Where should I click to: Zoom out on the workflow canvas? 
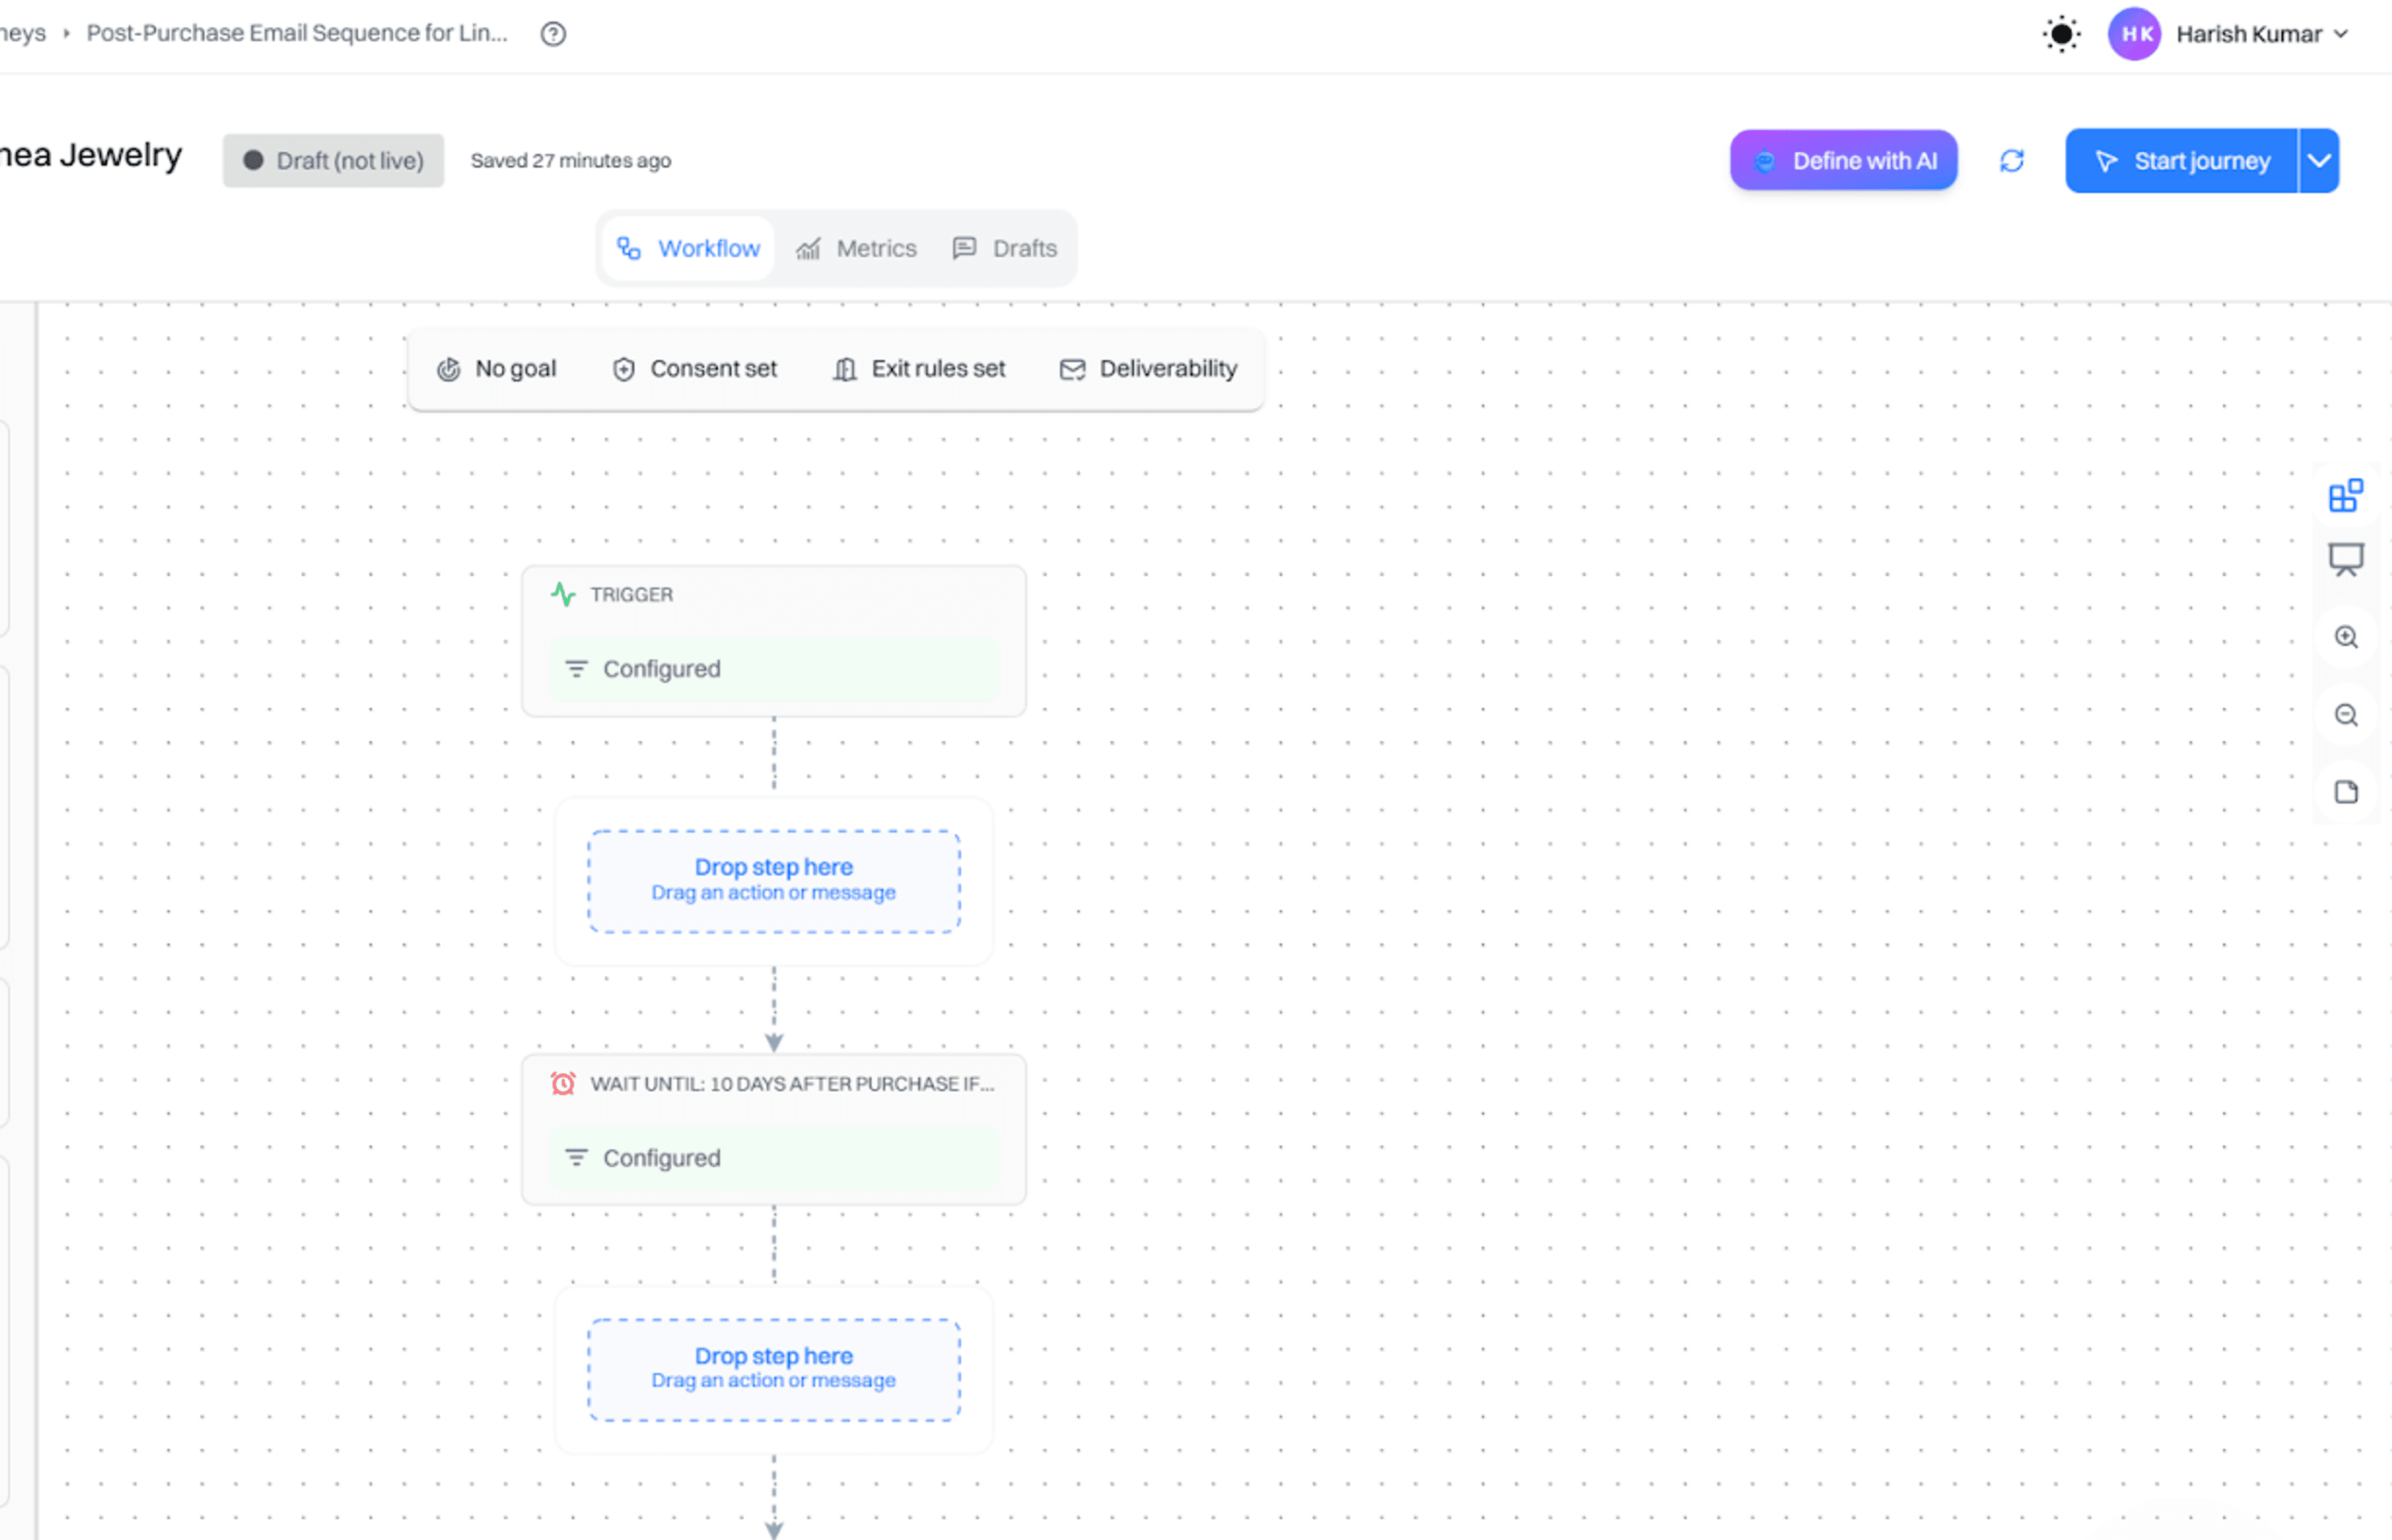2346,715
